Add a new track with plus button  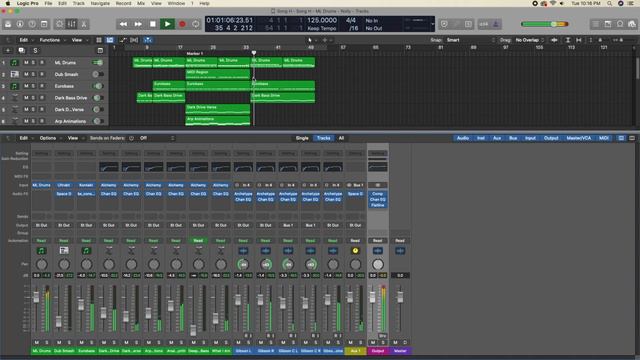[8, 50]
